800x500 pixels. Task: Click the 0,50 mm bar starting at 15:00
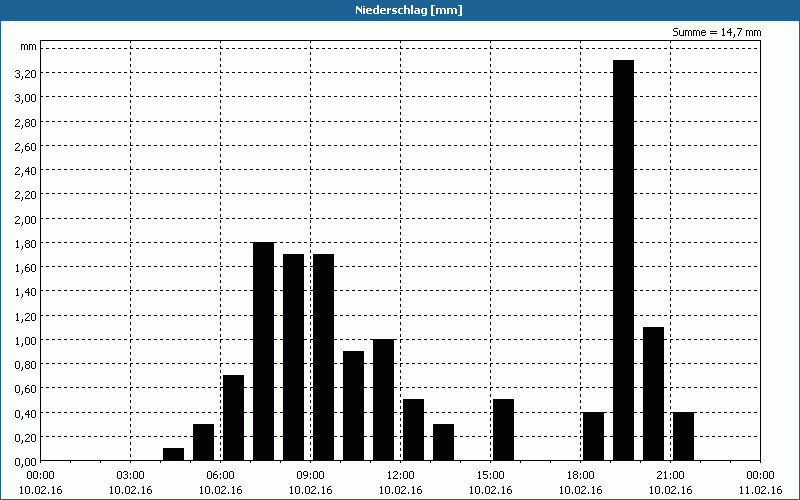(x=504, y=430)
